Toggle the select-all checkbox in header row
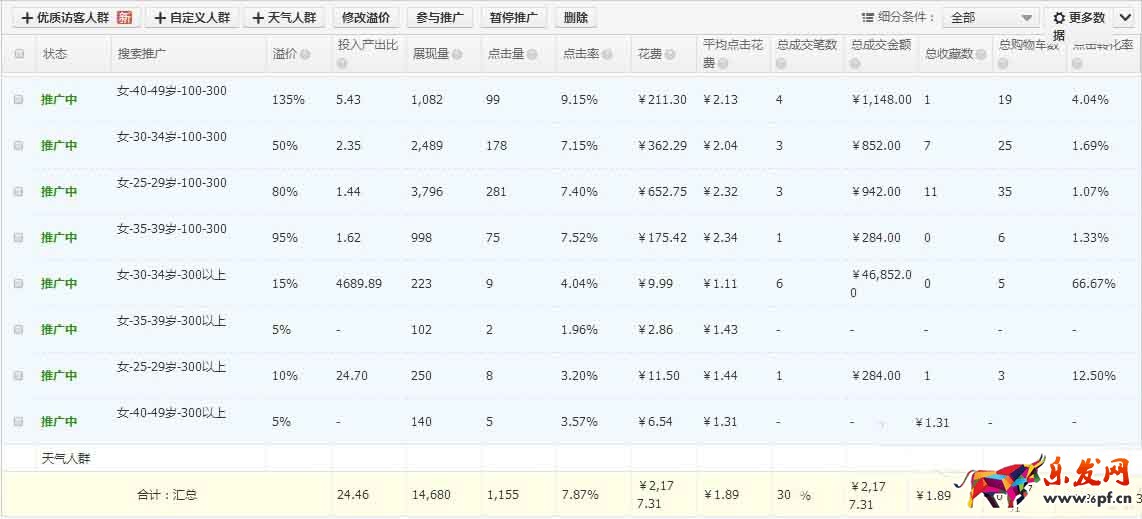The height and width of the screenshot is (519, 1142). coord(20,54)
